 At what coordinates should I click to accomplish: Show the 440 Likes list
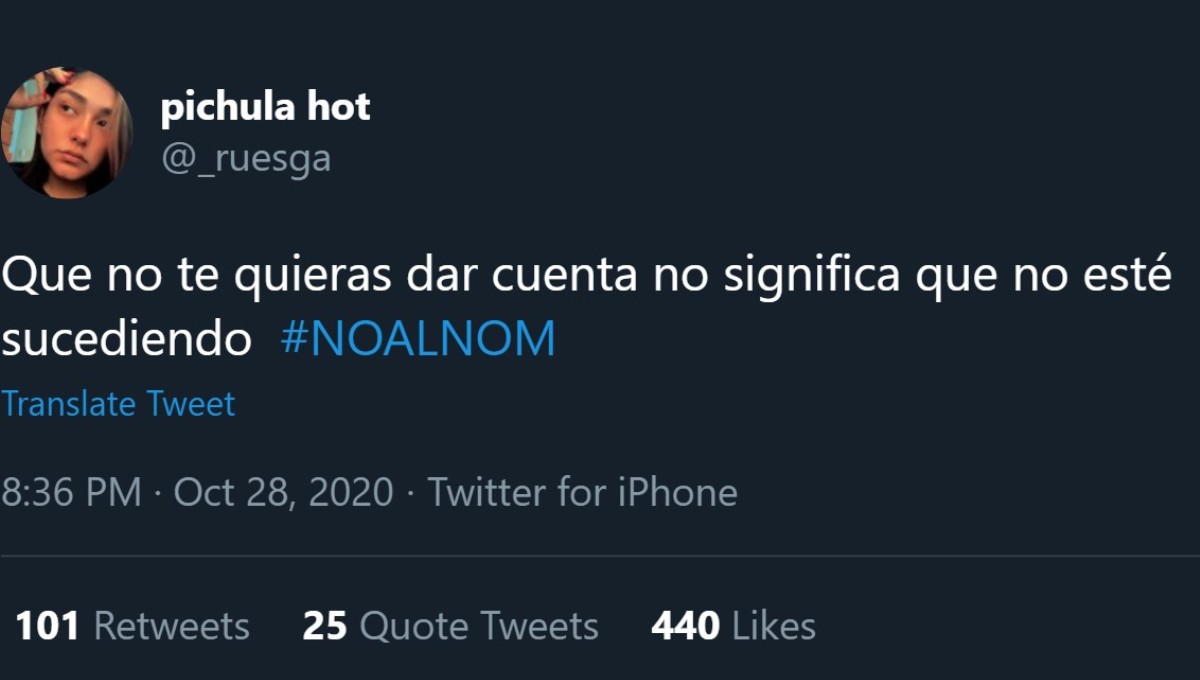[733, 626]
